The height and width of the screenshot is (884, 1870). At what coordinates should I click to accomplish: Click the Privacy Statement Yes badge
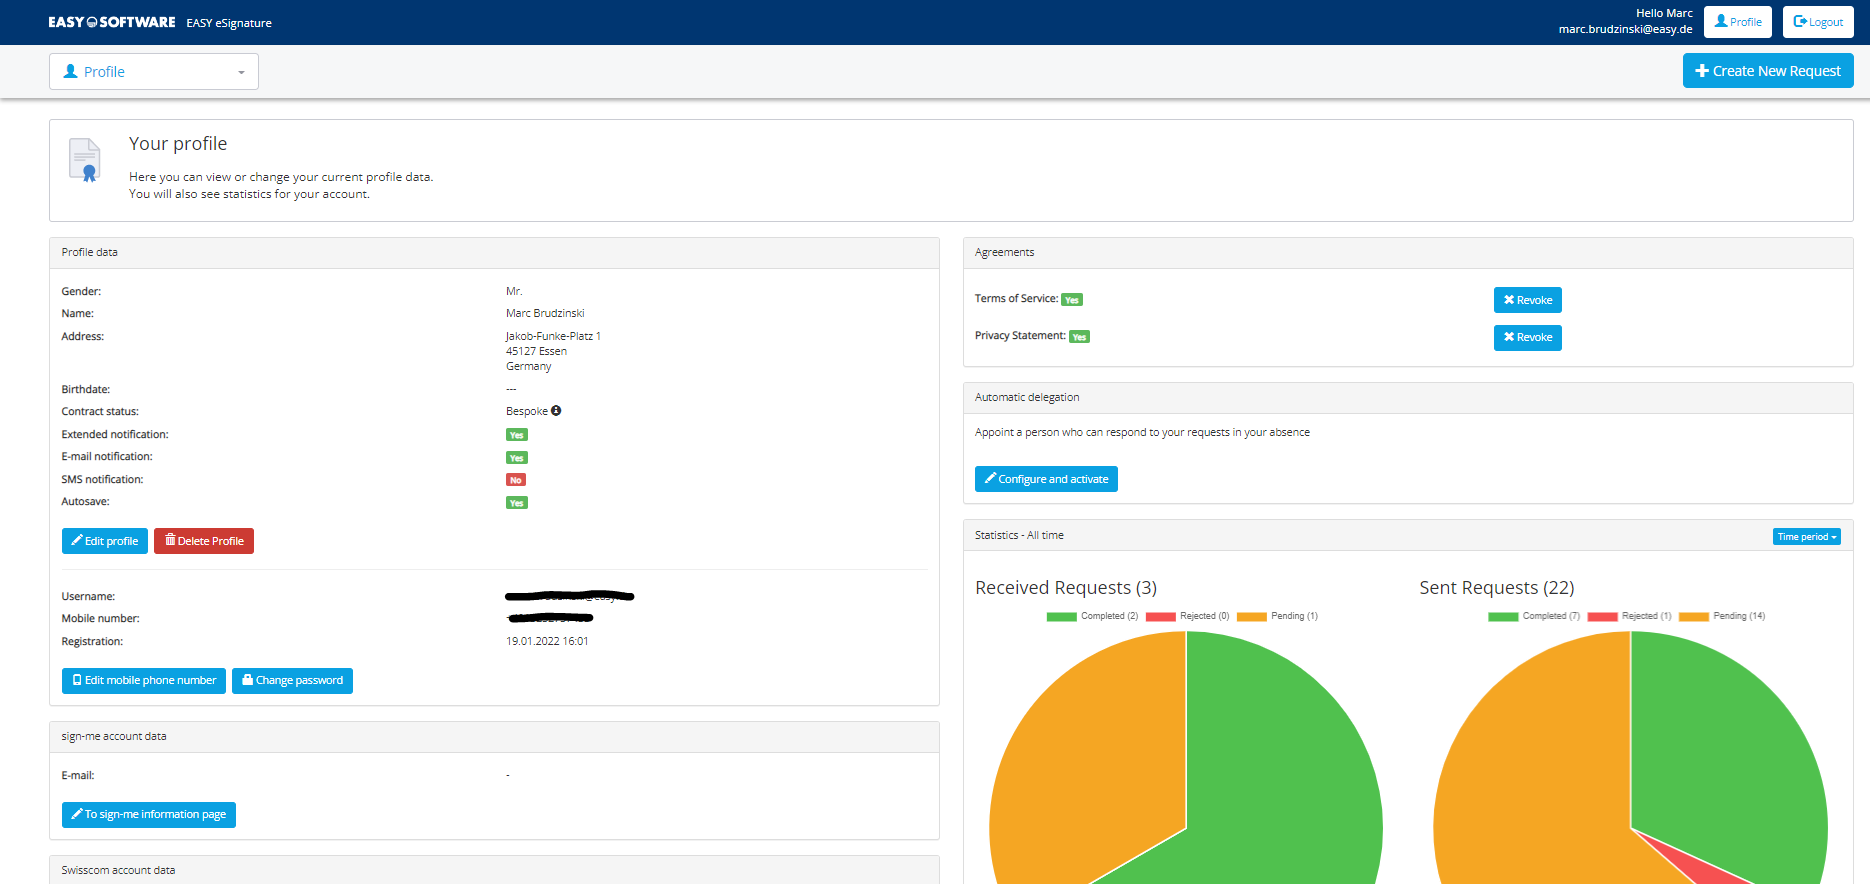click(x=1079, y=337)
